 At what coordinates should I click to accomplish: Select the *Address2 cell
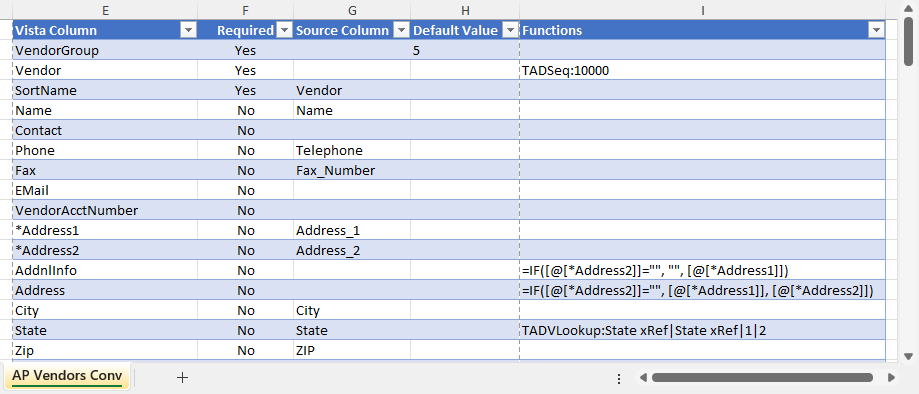point(105,250)
